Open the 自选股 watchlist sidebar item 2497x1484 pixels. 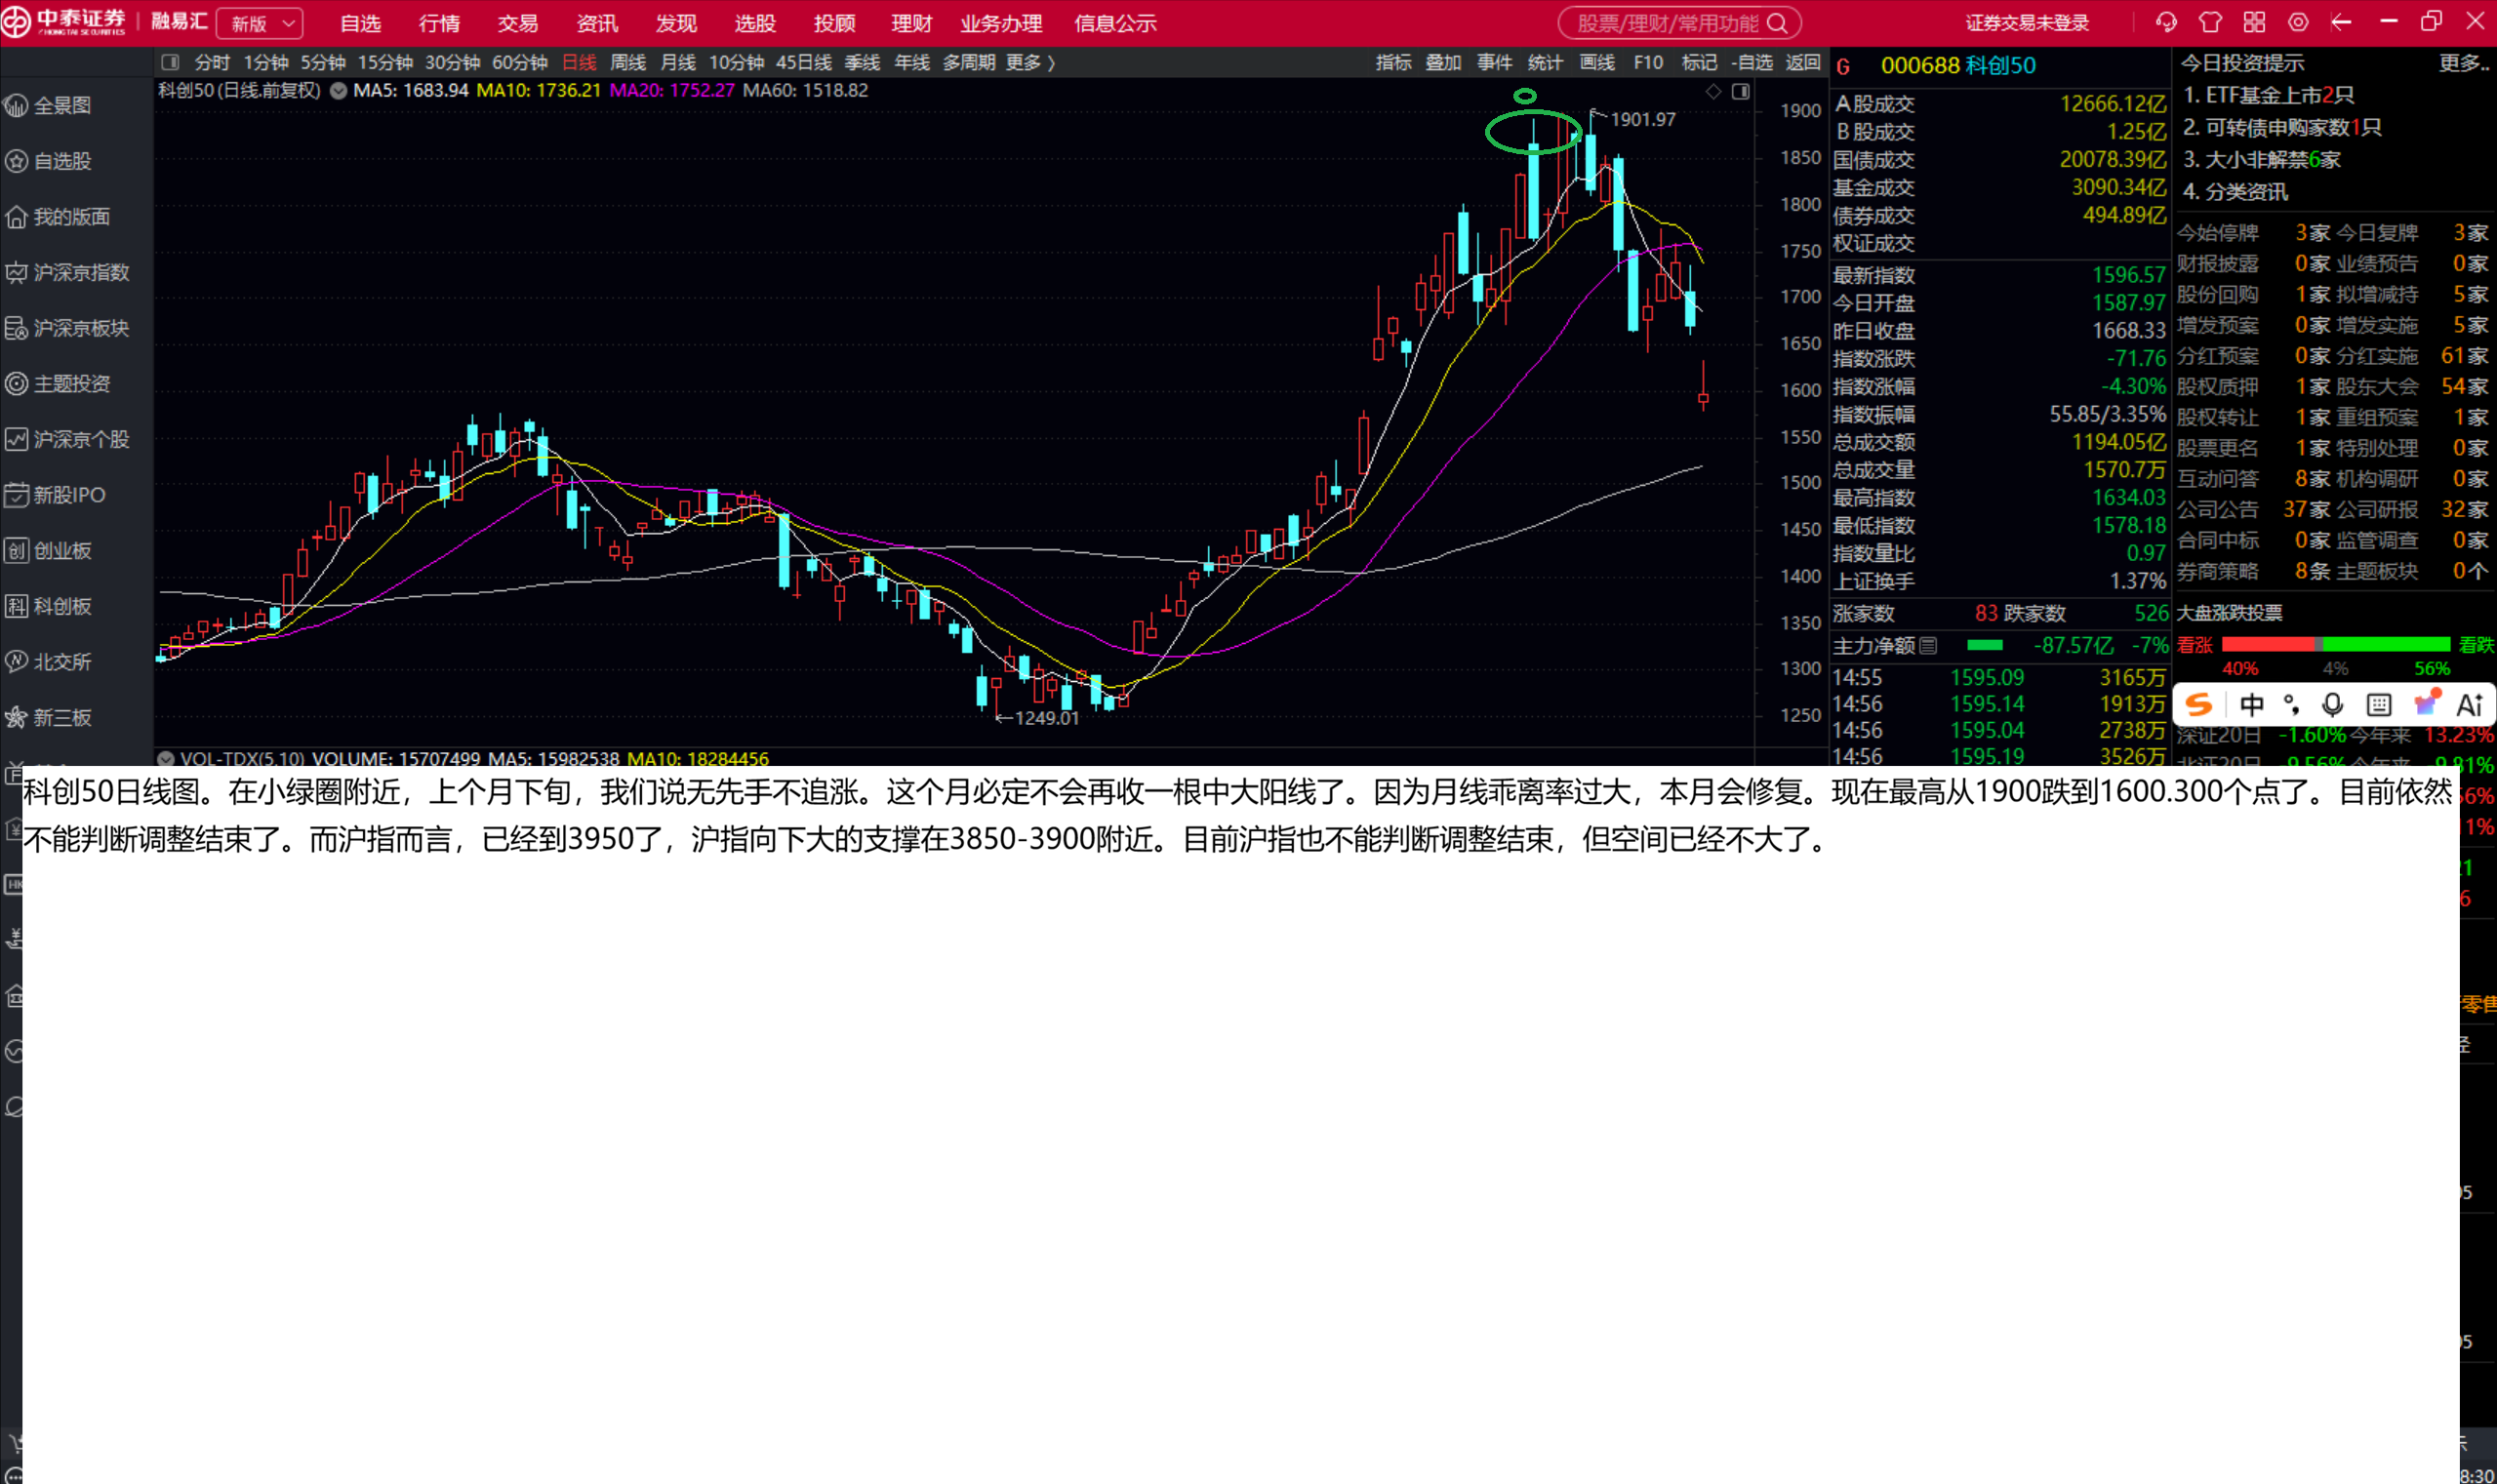click(x=50, y=161)
